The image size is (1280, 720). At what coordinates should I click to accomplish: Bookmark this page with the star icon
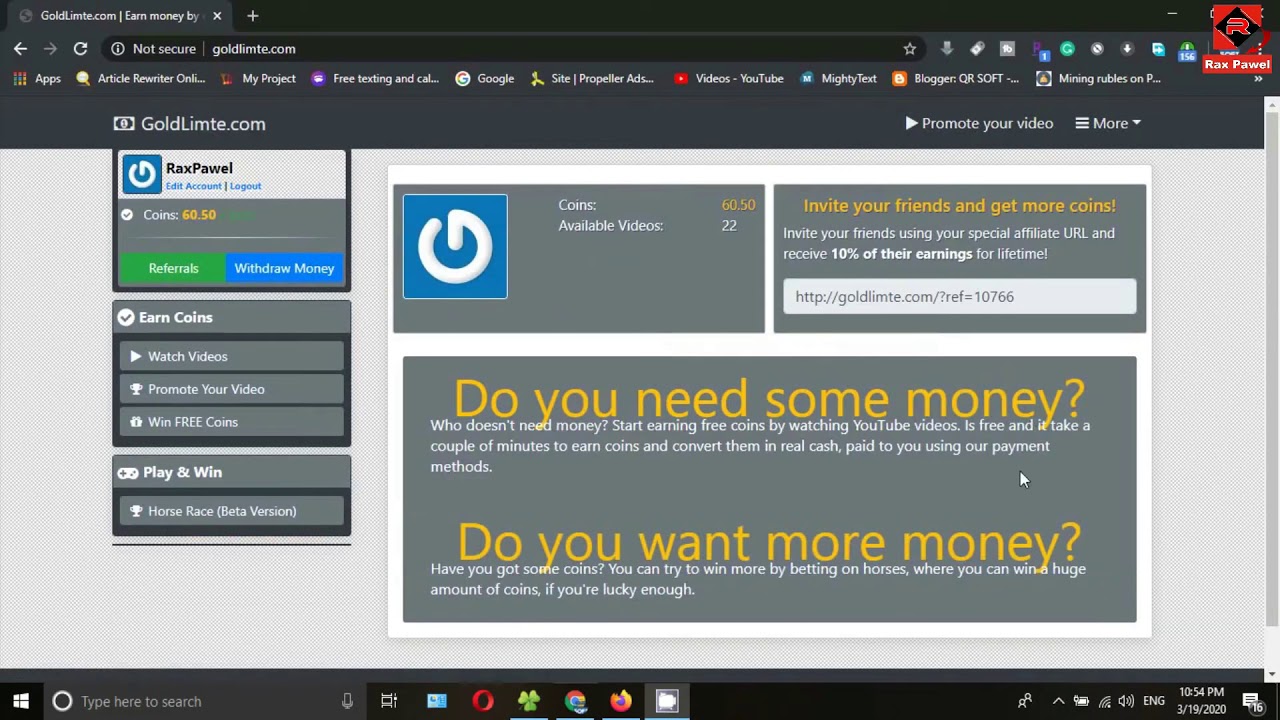pyautogui.click(x=909, y=48)
